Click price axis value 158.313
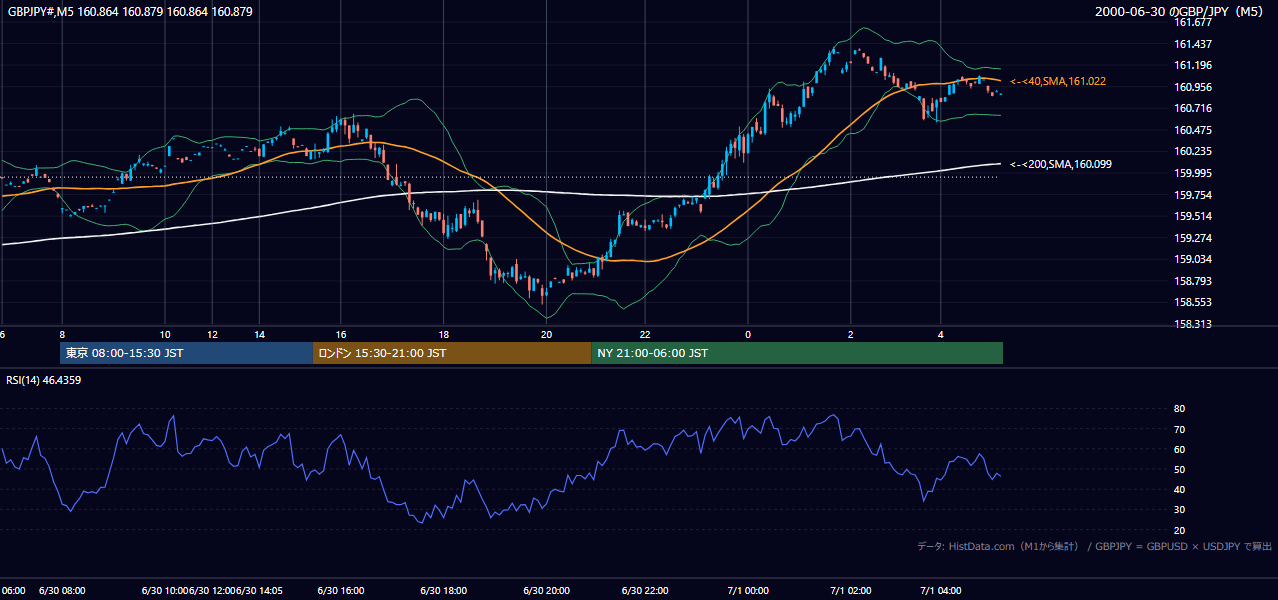Image resolution: width=1278 pixels, height=600 pixels. (1193, 324)
